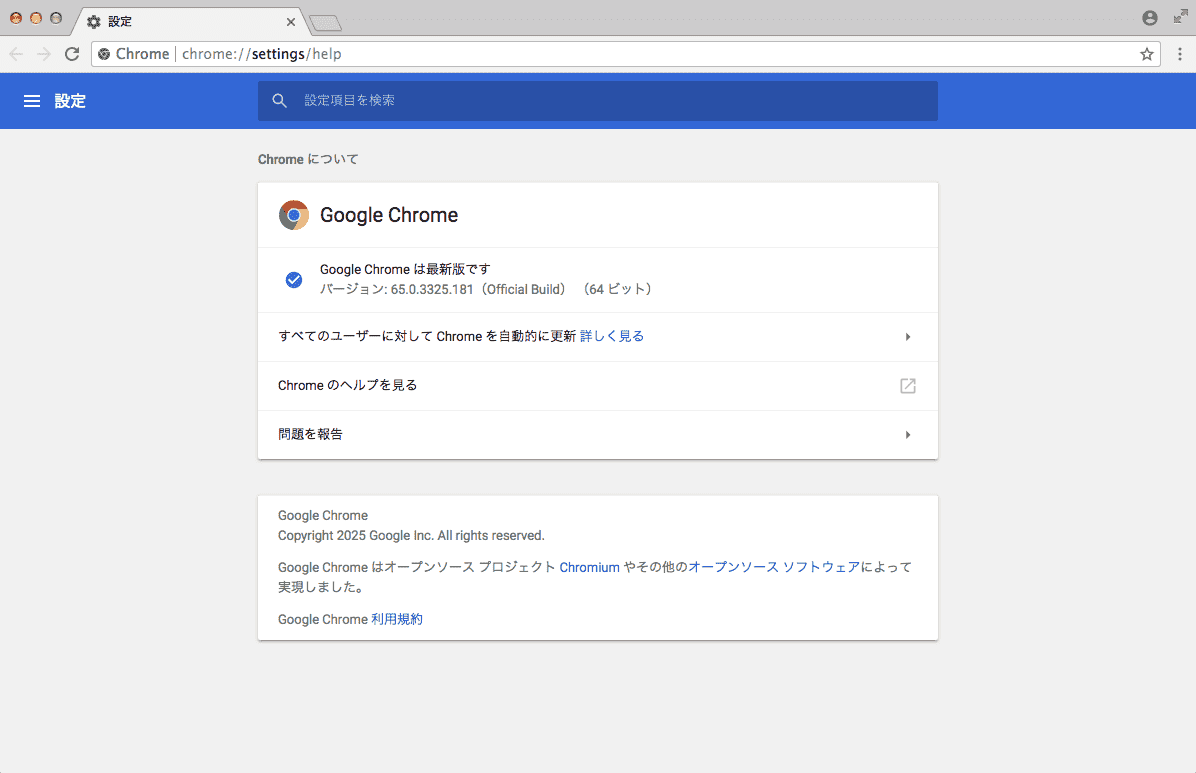Expand the 問題を報告 row arrow
1196x773 pixels.
pyautogui.click(x=908, y=435)
